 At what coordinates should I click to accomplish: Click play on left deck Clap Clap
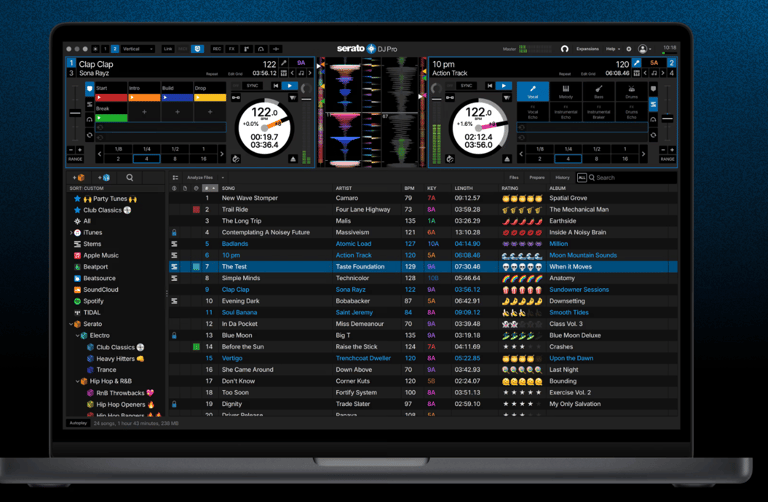290,86
